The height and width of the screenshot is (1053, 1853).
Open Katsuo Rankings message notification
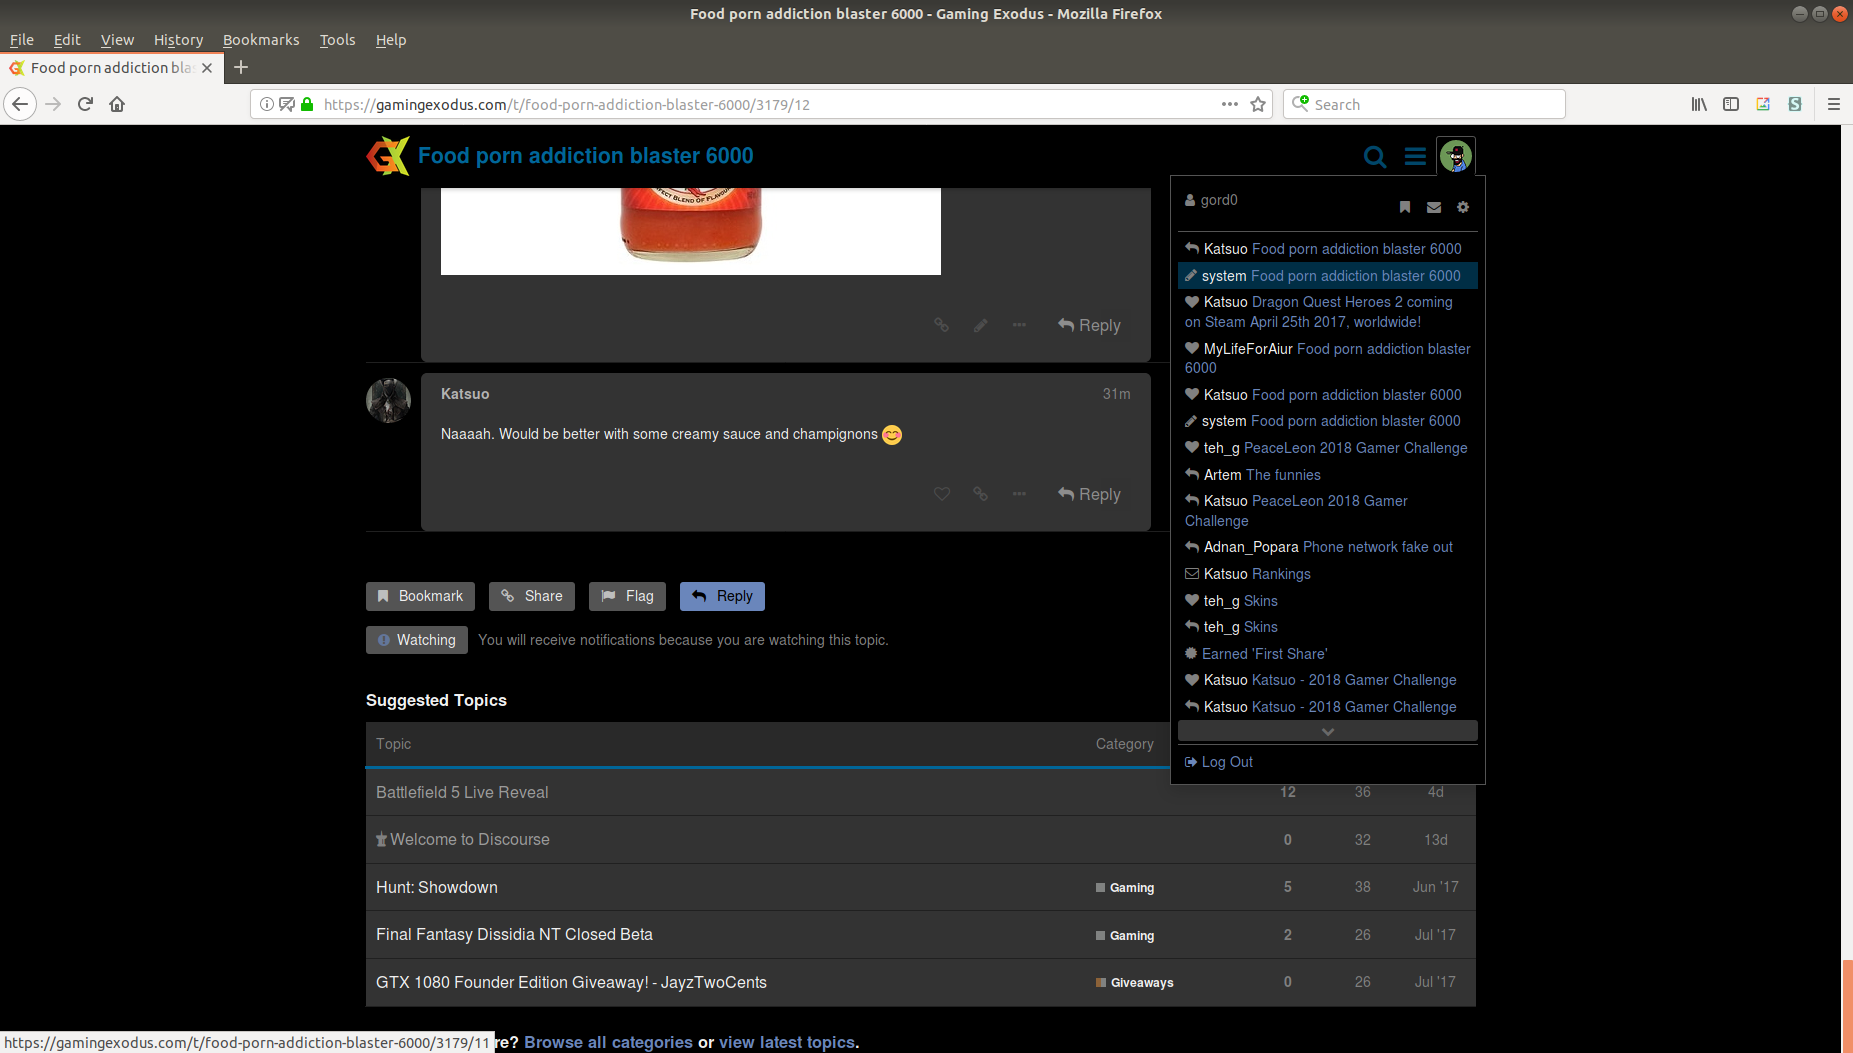point(1328,574)
